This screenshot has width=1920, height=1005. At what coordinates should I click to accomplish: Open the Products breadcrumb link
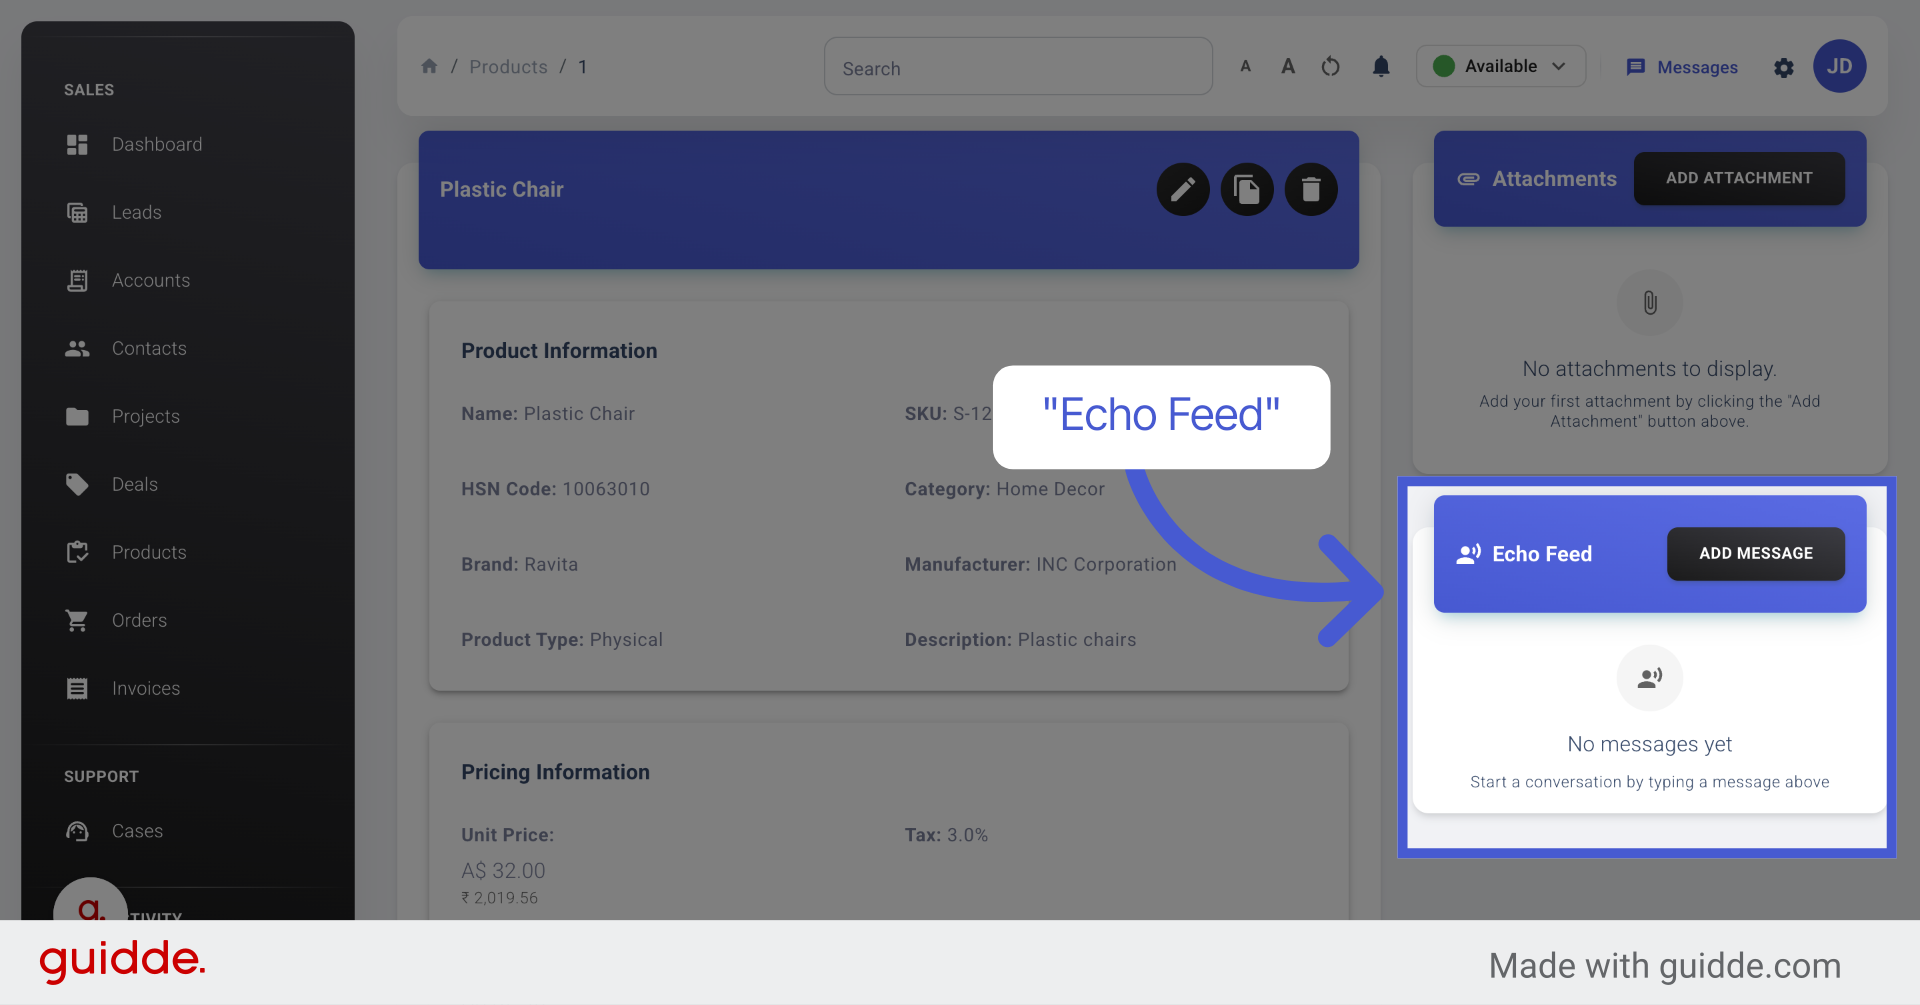(508, 66)
